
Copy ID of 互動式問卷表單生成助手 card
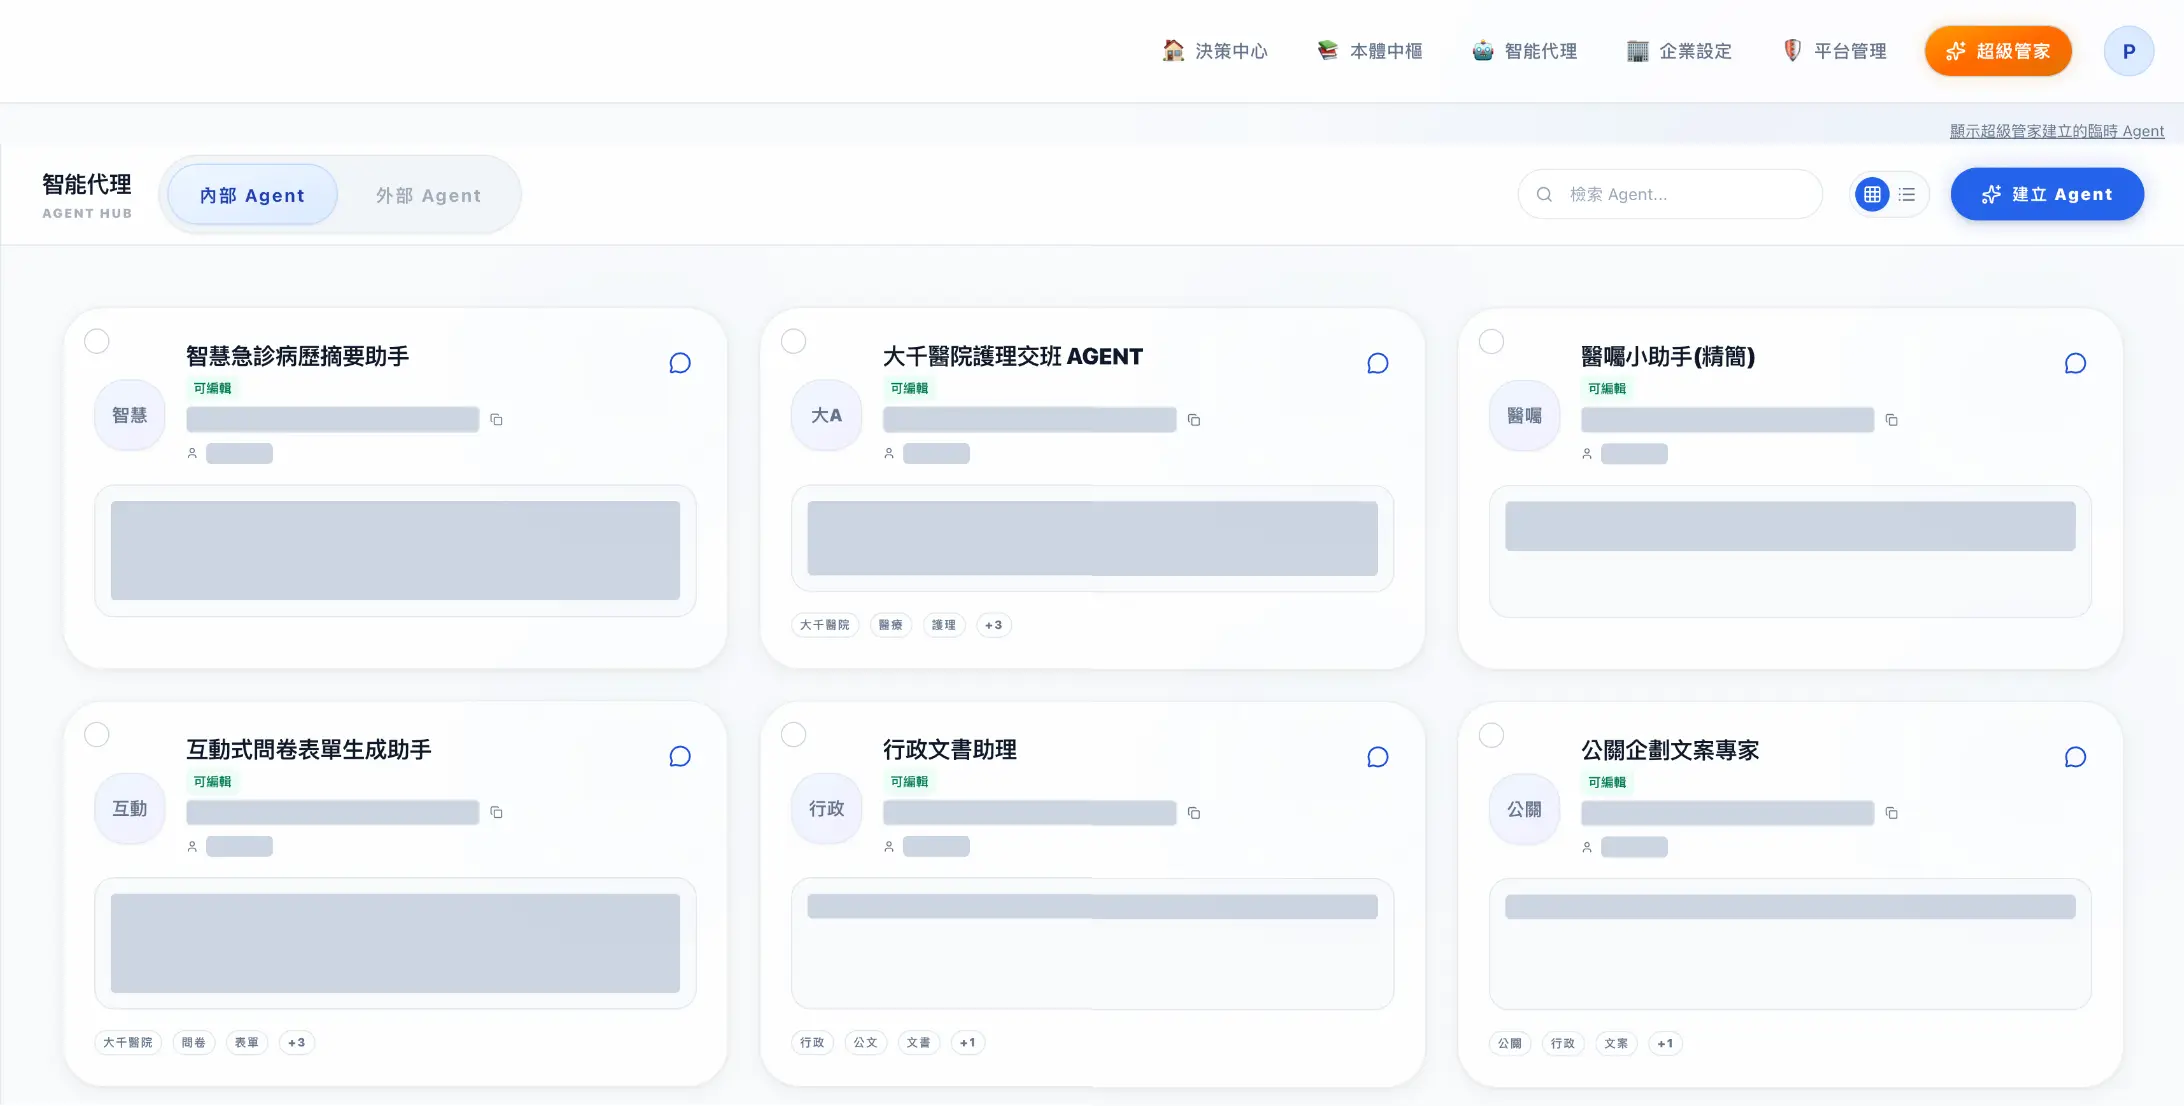[496, 813]
